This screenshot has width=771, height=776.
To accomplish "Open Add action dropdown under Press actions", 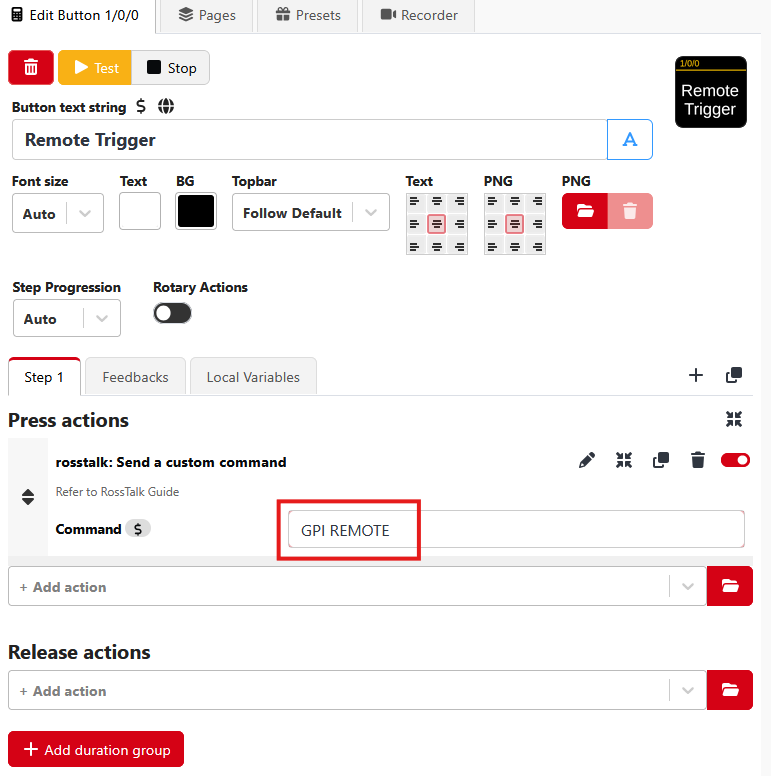I will pos(357,586).
